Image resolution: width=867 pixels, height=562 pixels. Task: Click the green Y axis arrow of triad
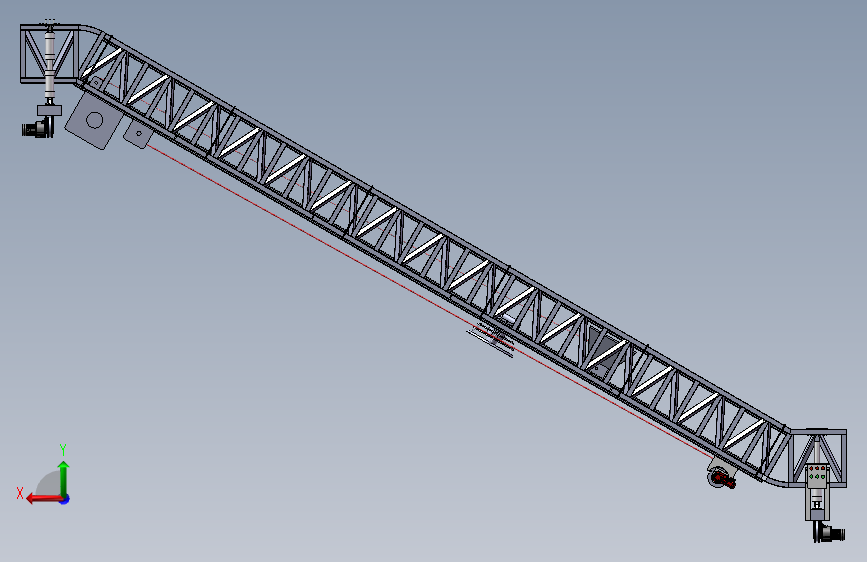[64, 478]
